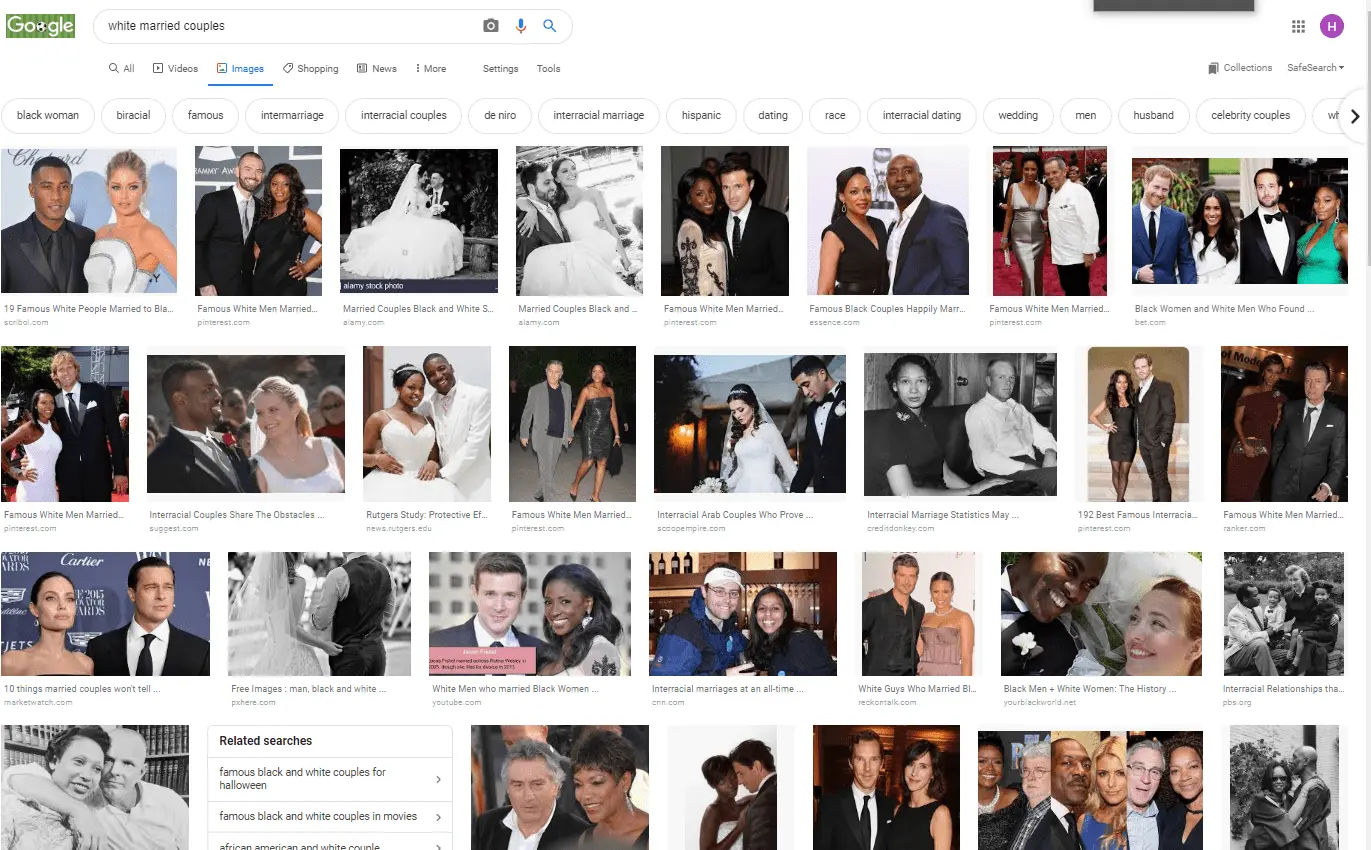Click the Google logo
This screenshot has width=1371, height=850.
tap(40, 25)
